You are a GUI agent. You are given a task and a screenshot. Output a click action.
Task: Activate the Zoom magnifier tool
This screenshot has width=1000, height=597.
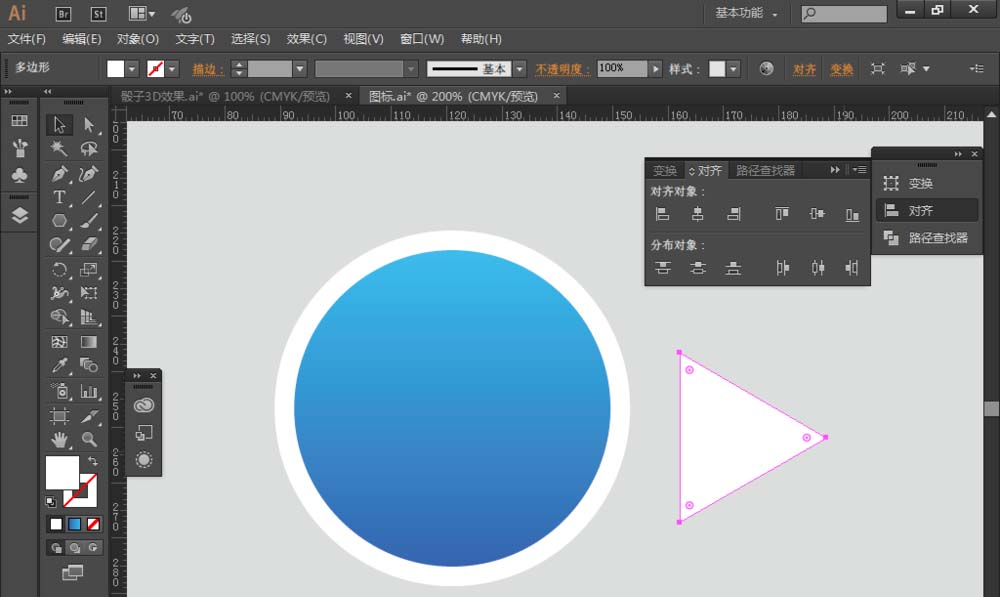click(89, 439)
